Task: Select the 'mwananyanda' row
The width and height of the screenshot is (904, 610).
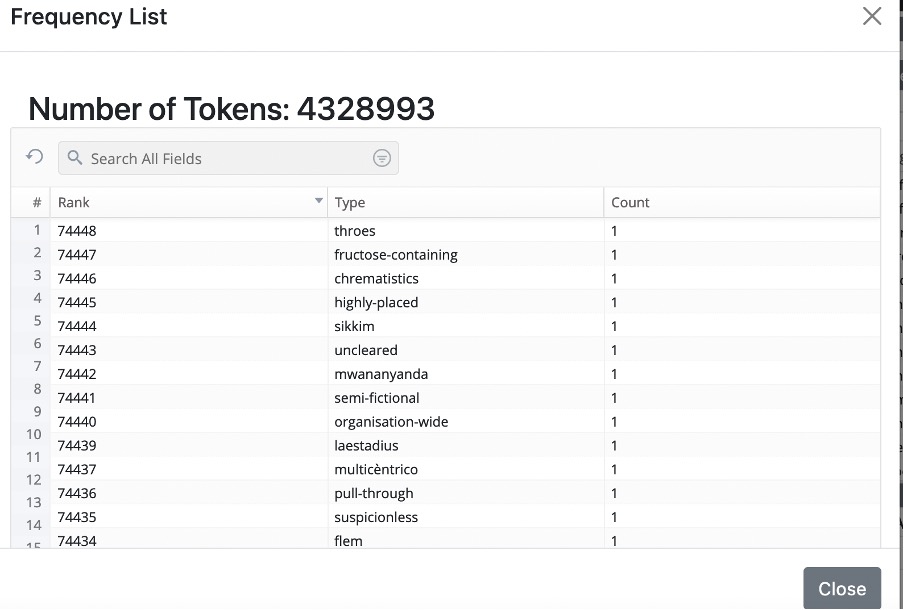Action: coord(381,374)
